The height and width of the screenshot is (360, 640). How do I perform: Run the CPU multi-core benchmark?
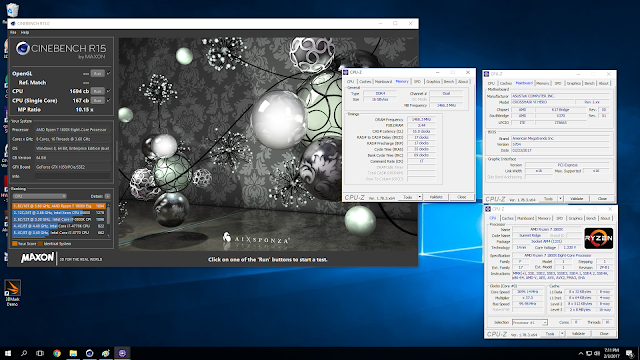[x=97, y=91]
